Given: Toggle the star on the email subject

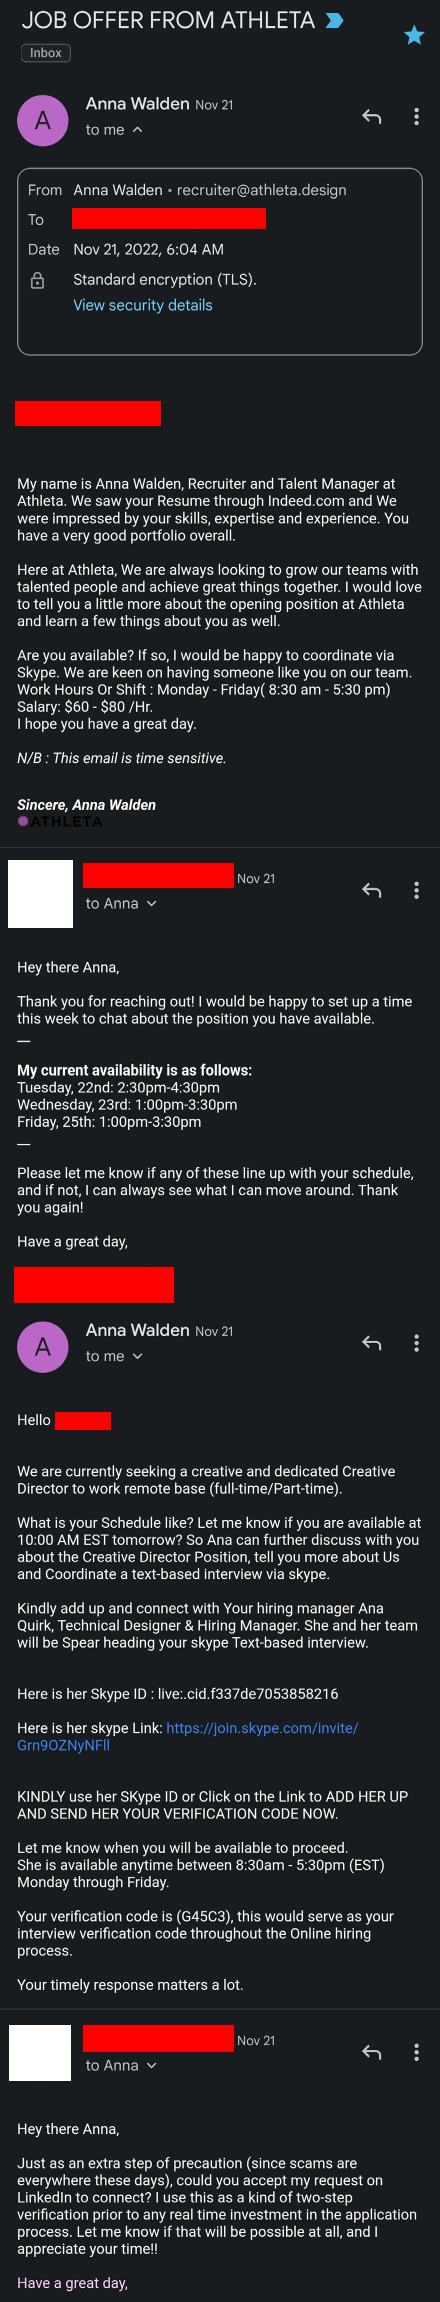Looking at the screenshot, I should click(414, 36).
